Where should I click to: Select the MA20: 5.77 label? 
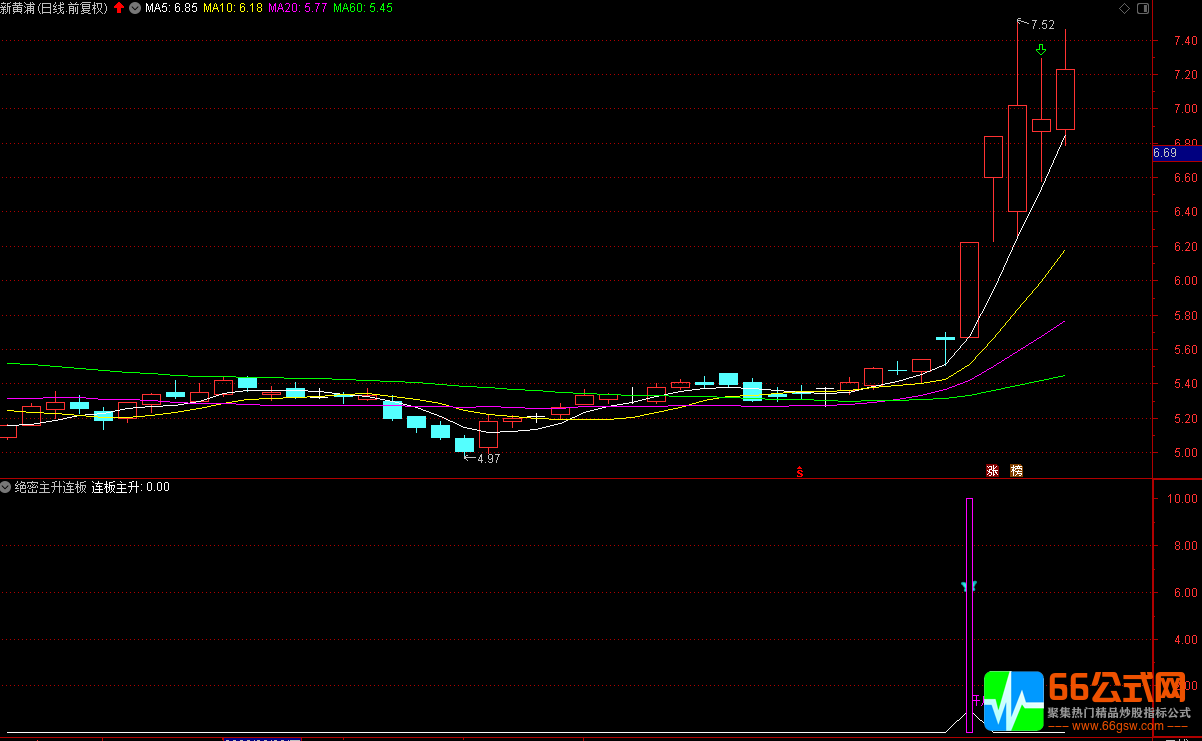coord(298,8)
